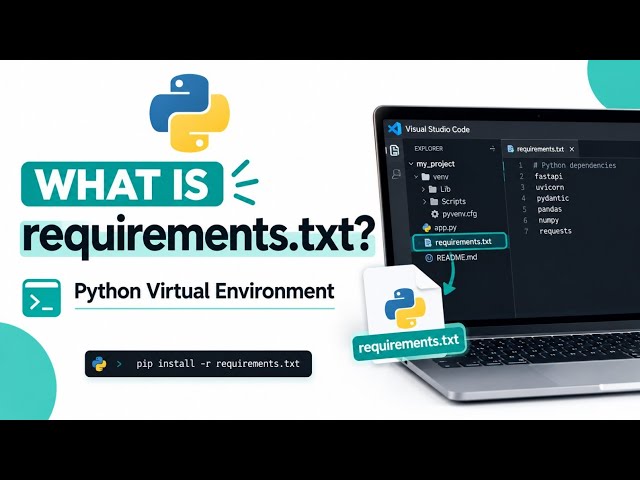The width and height of the screenshot is (640, 480).
Task: Click the teal terminal prompt icon
Action: pos(42,298)
